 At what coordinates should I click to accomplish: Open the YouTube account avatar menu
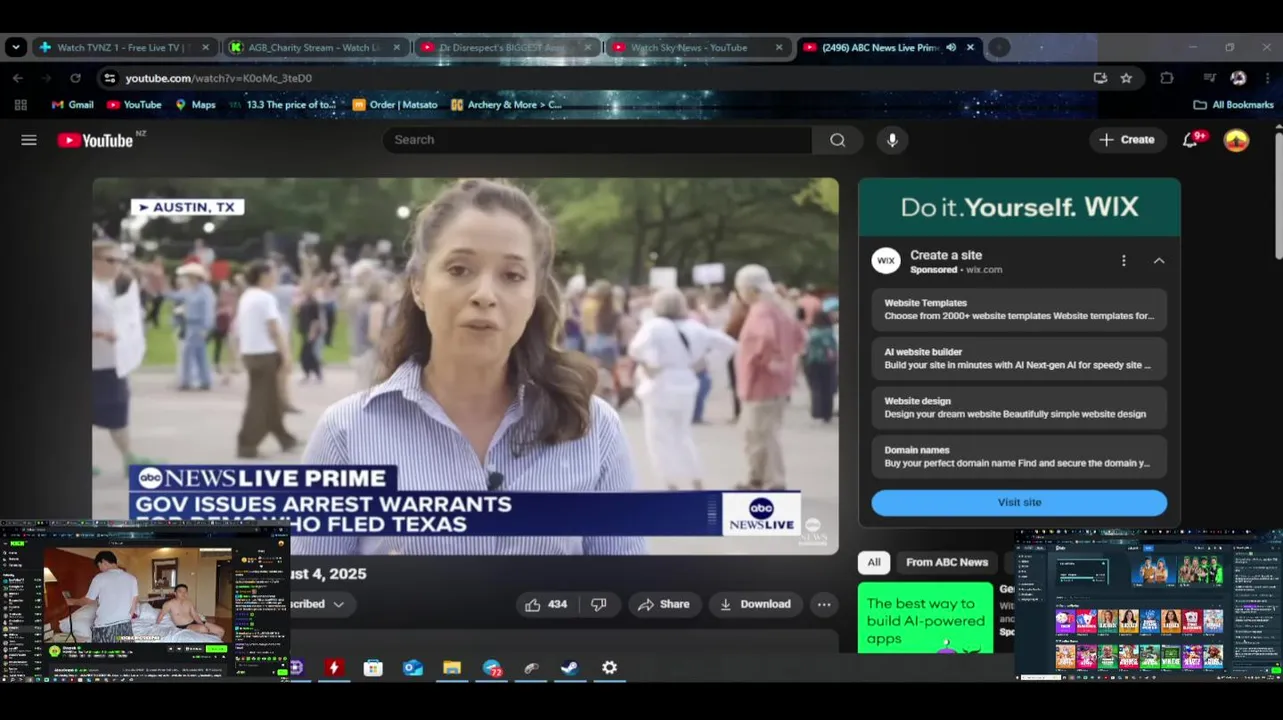(1237, 140)
